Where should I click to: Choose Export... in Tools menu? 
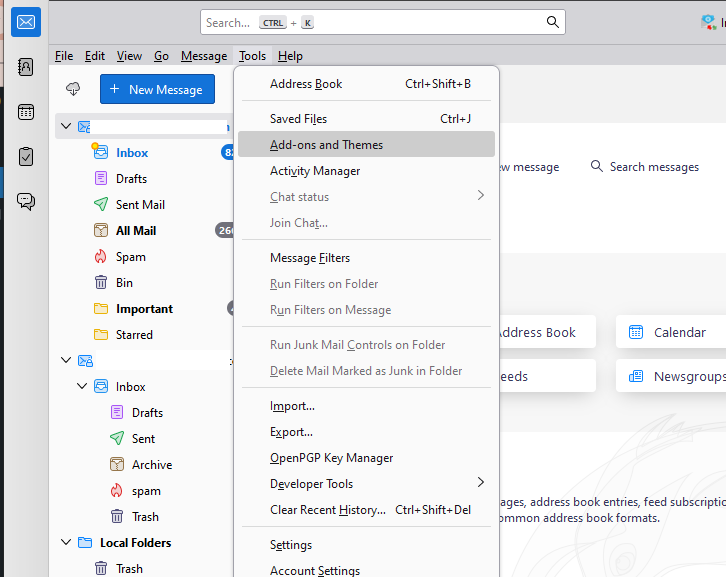[366, 432]
